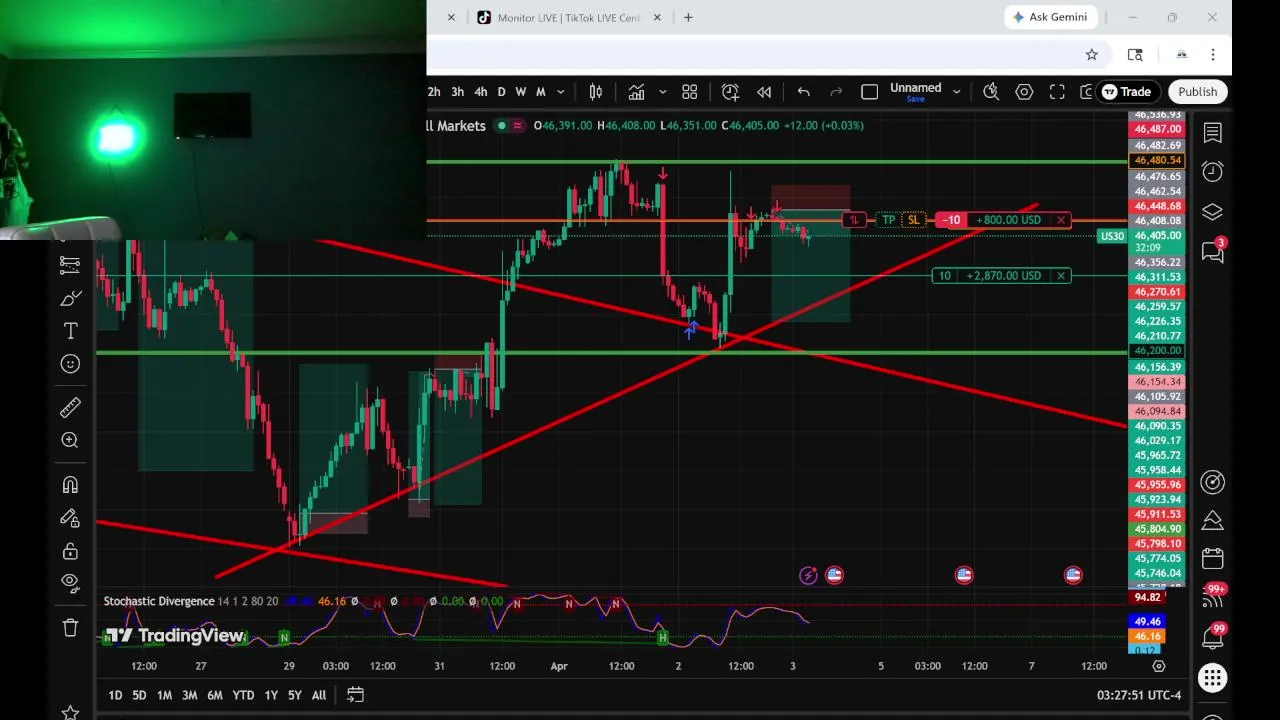Open the products grid icon
Viewport: 1280px width, 720px height.
(x=1212, y=679)
